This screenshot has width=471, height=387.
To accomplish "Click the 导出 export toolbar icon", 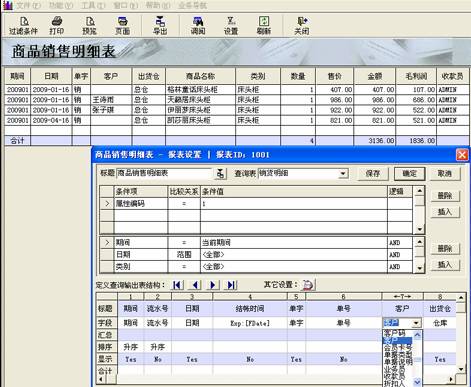I will point(160,26).
